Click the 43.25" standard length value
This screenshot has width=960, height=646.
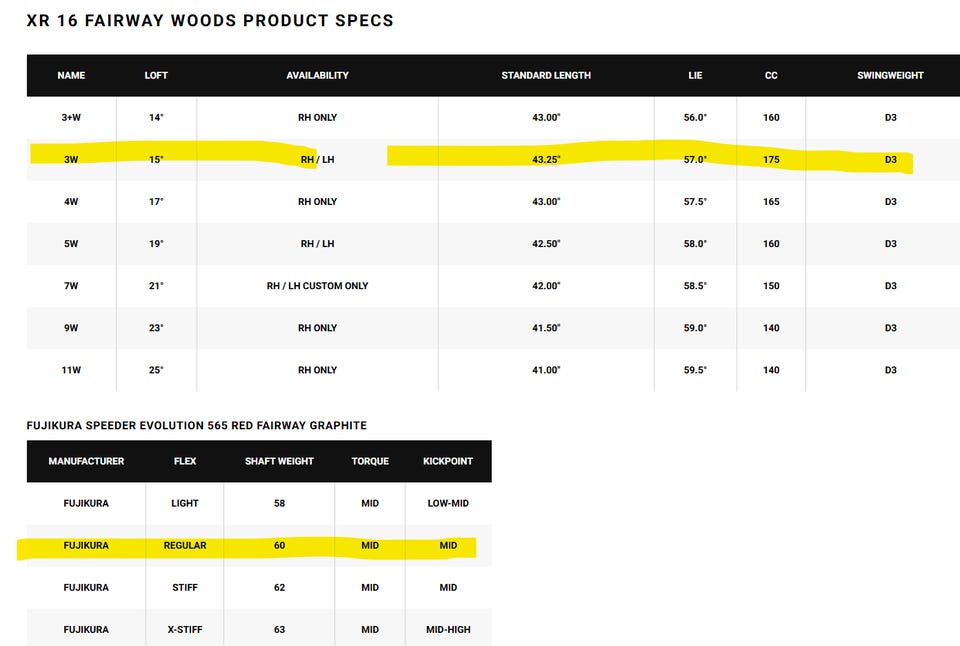(546, 159)
